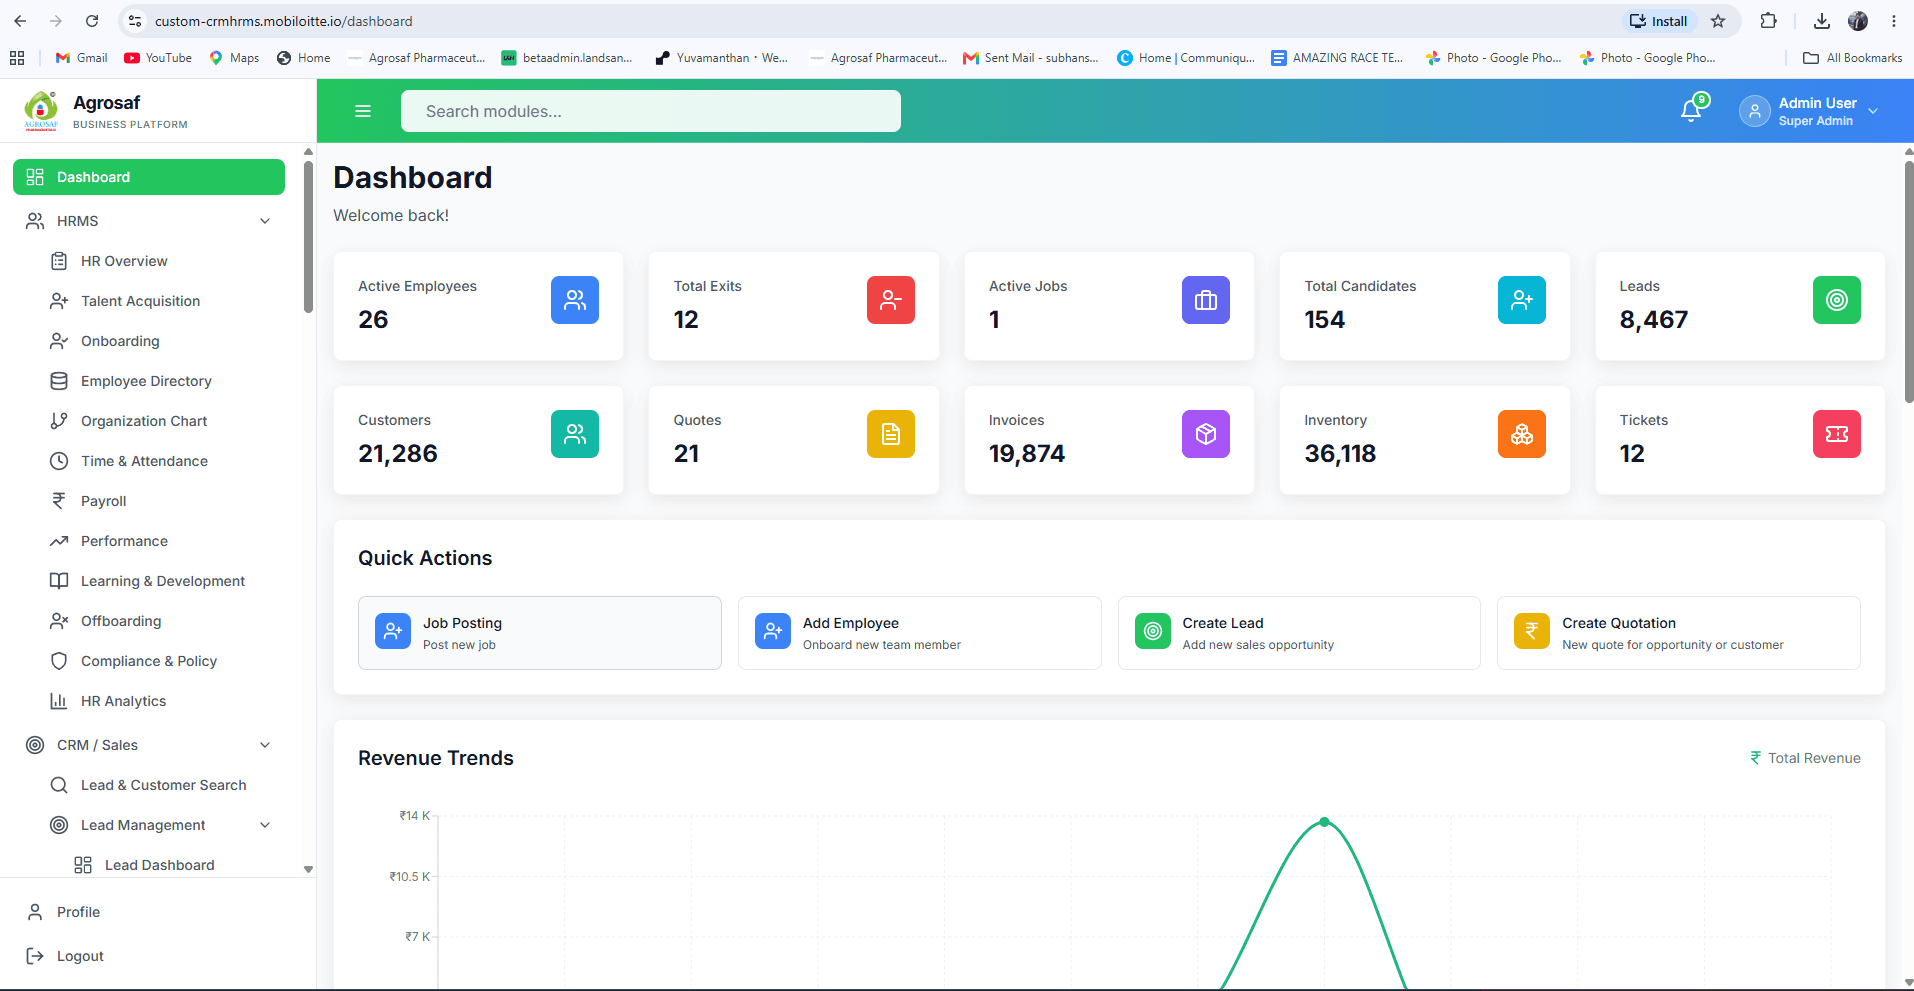This screenshot has height=991, width=1914.
Task: Open the All Bookmarks folder
Action: (x=1852, y=58)
